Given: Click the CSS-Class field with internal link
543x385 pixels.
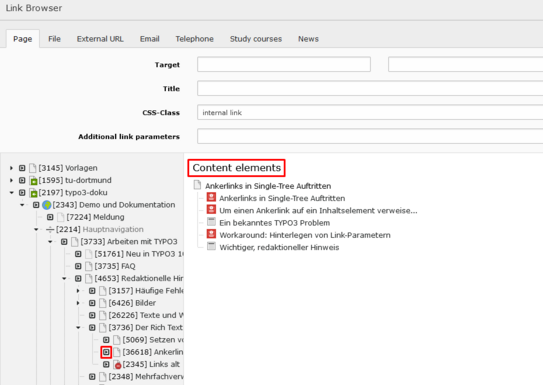Looking at the screenshot, I should (x=370, y=112).
